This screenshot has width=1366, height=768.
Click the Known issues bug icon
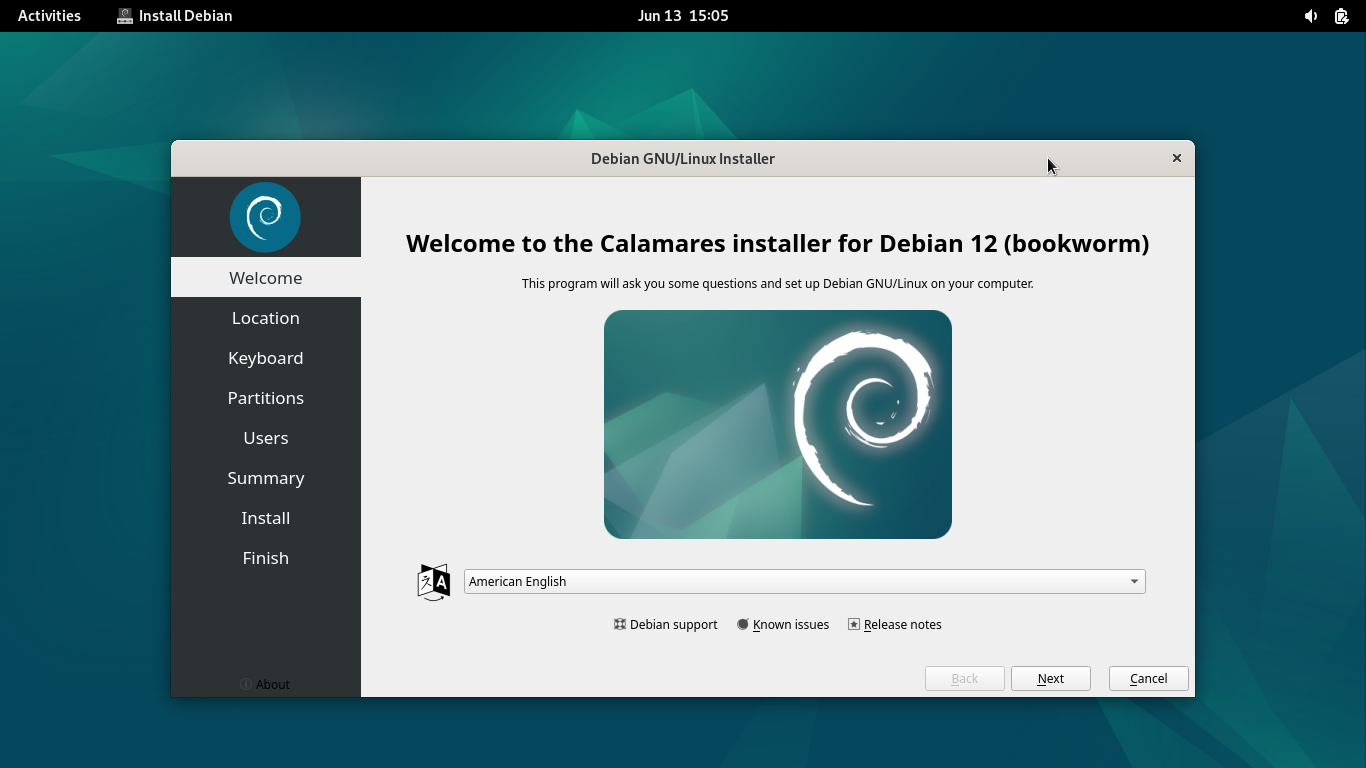(743, 624)
